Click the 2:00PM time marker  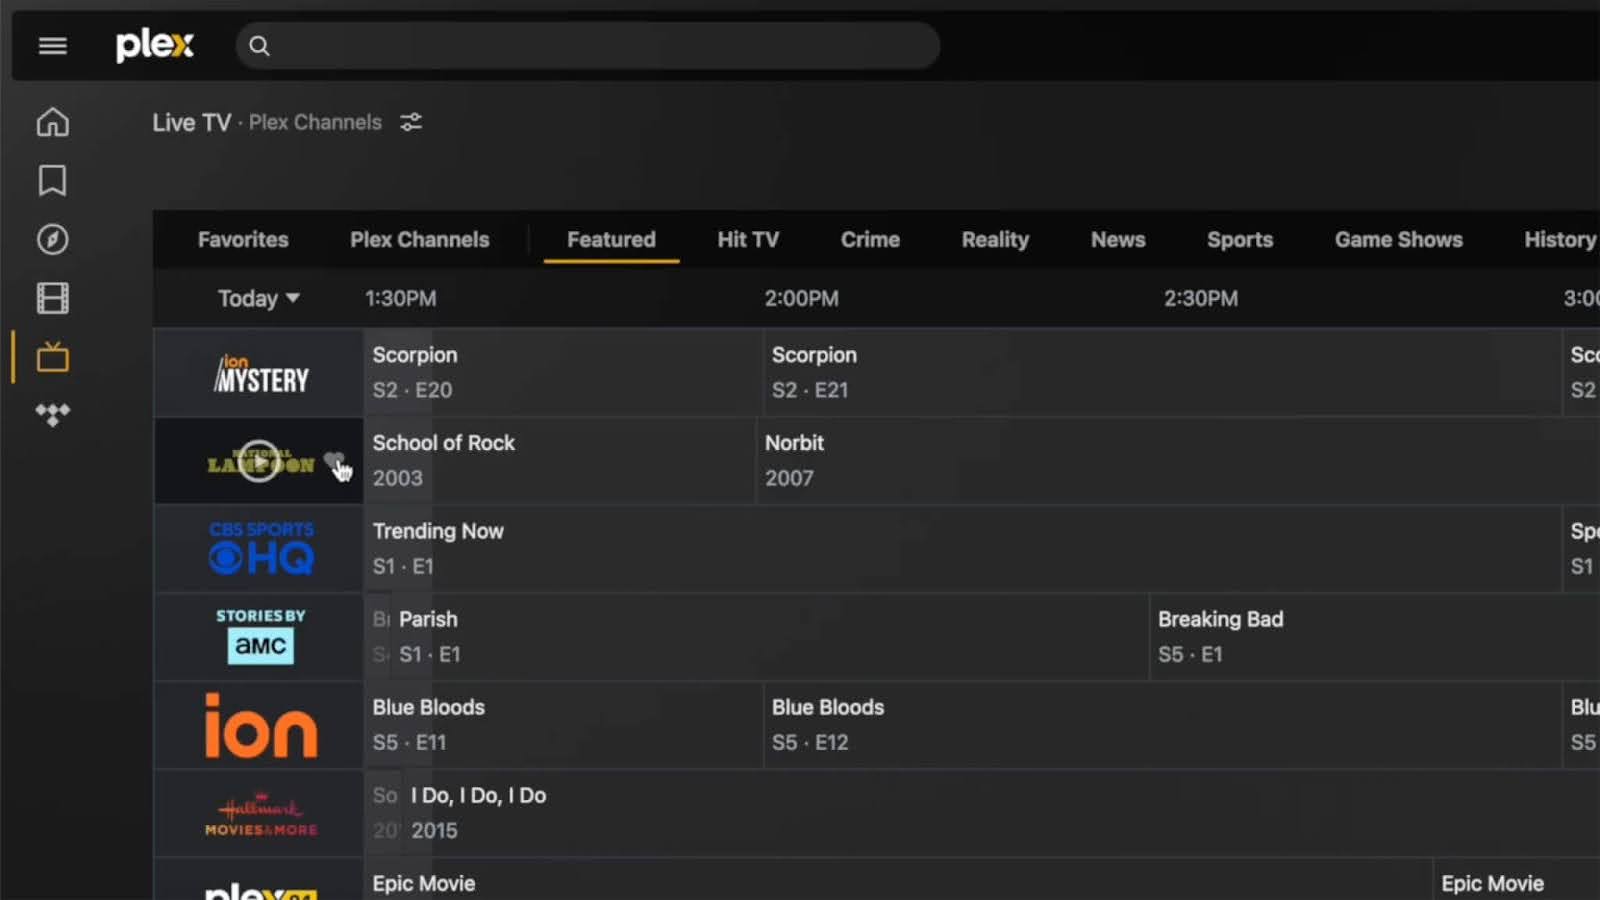[x=801, y=298]
